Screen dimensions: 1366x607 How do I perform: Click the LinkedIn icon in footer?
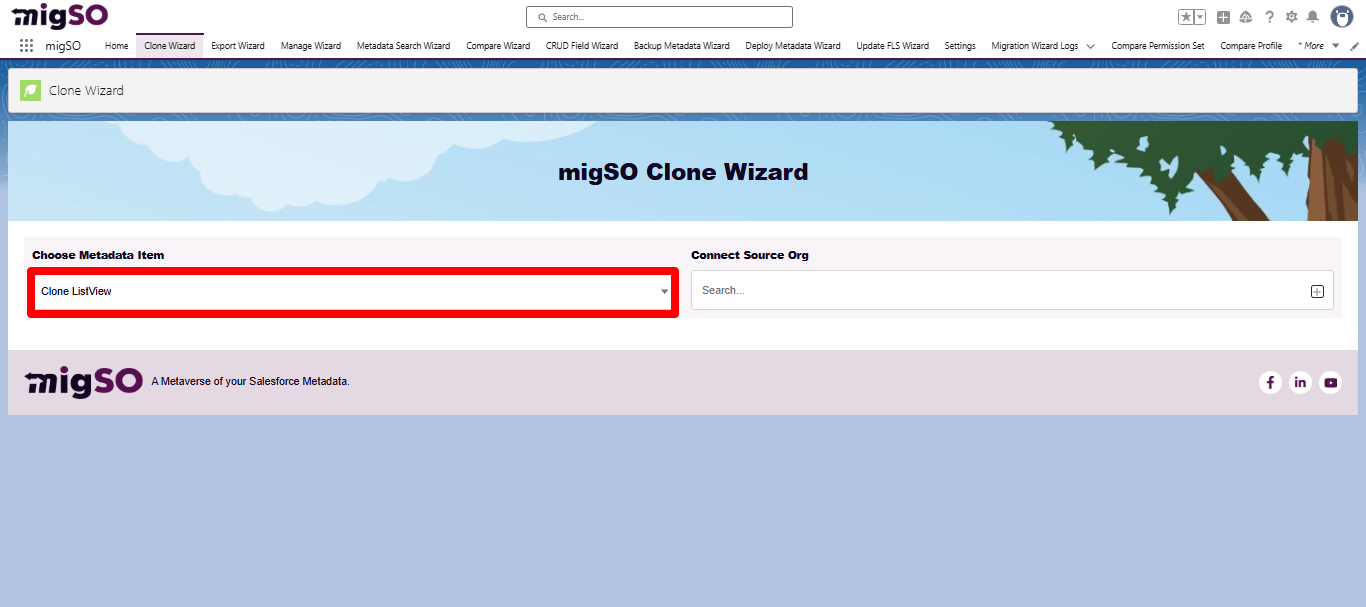(1300, 382)
